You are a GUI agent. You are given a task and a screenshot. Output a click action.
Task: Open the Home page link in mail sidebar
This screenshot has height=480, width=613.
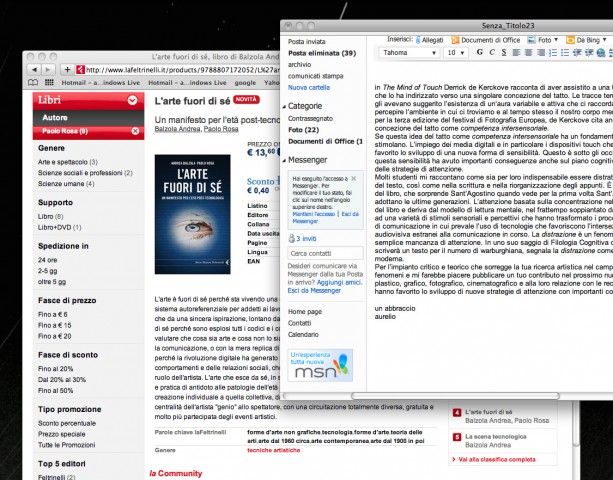coord(305,312)
